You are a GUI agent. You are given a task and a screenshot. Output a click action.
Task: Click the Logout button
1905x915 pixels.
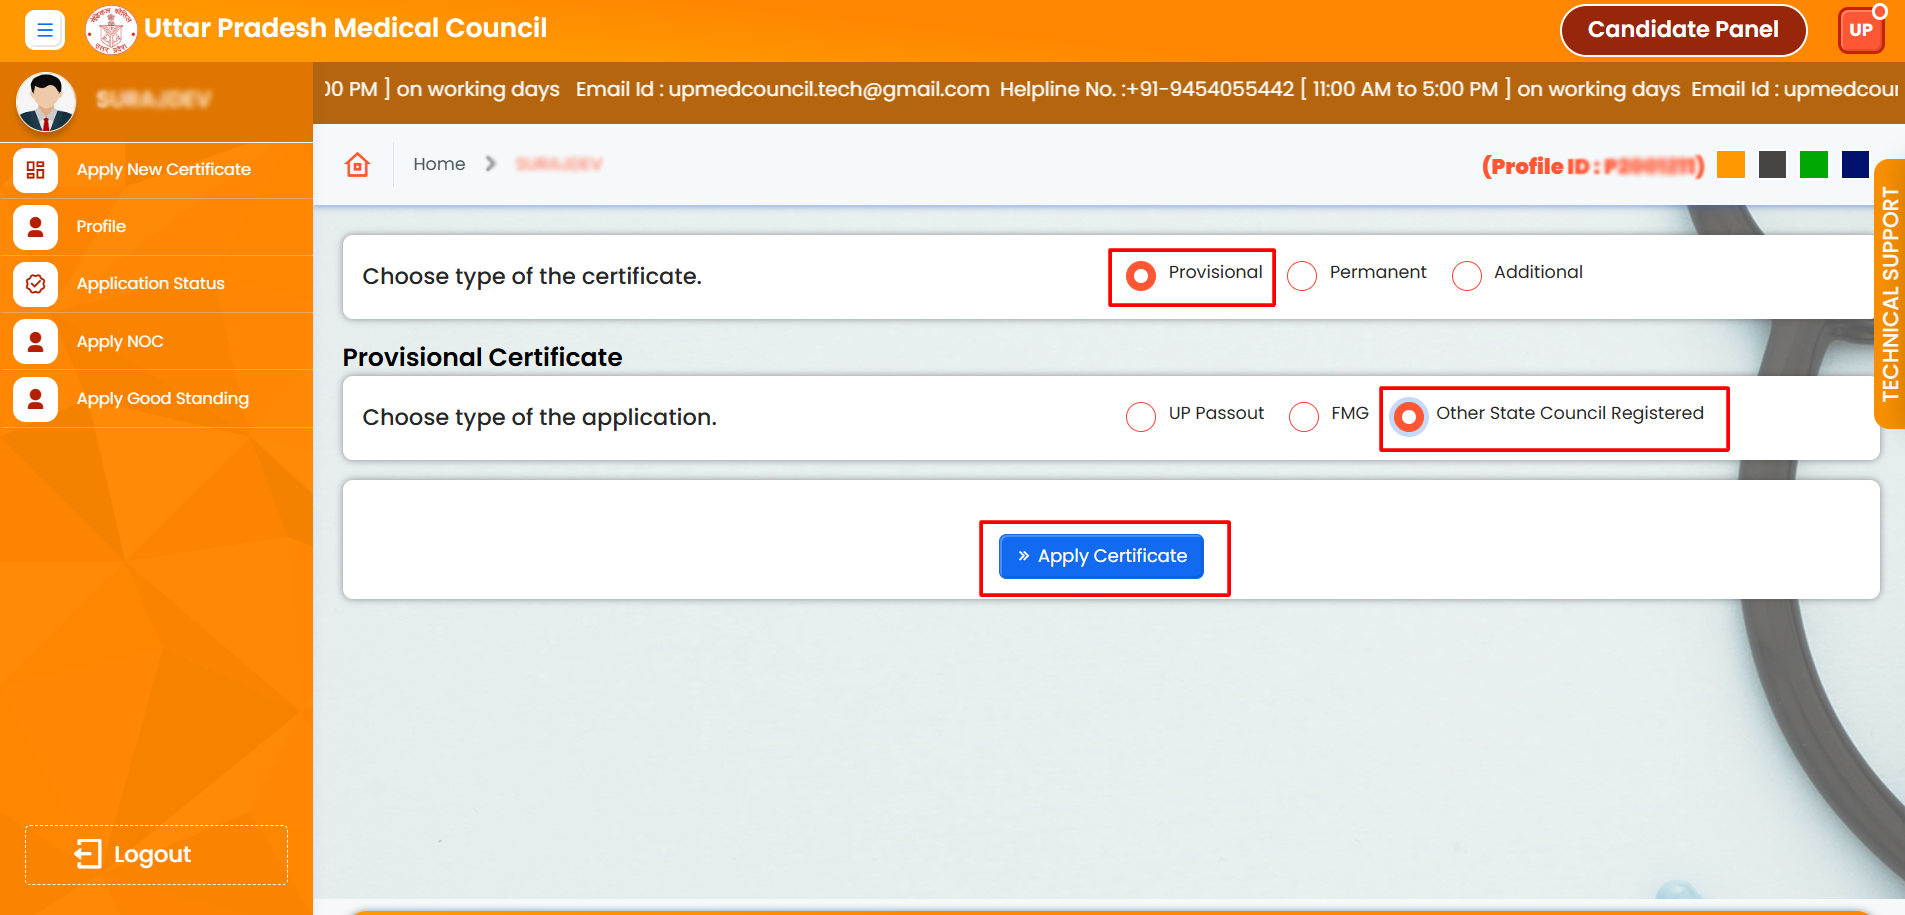click(x=156, y=855)
